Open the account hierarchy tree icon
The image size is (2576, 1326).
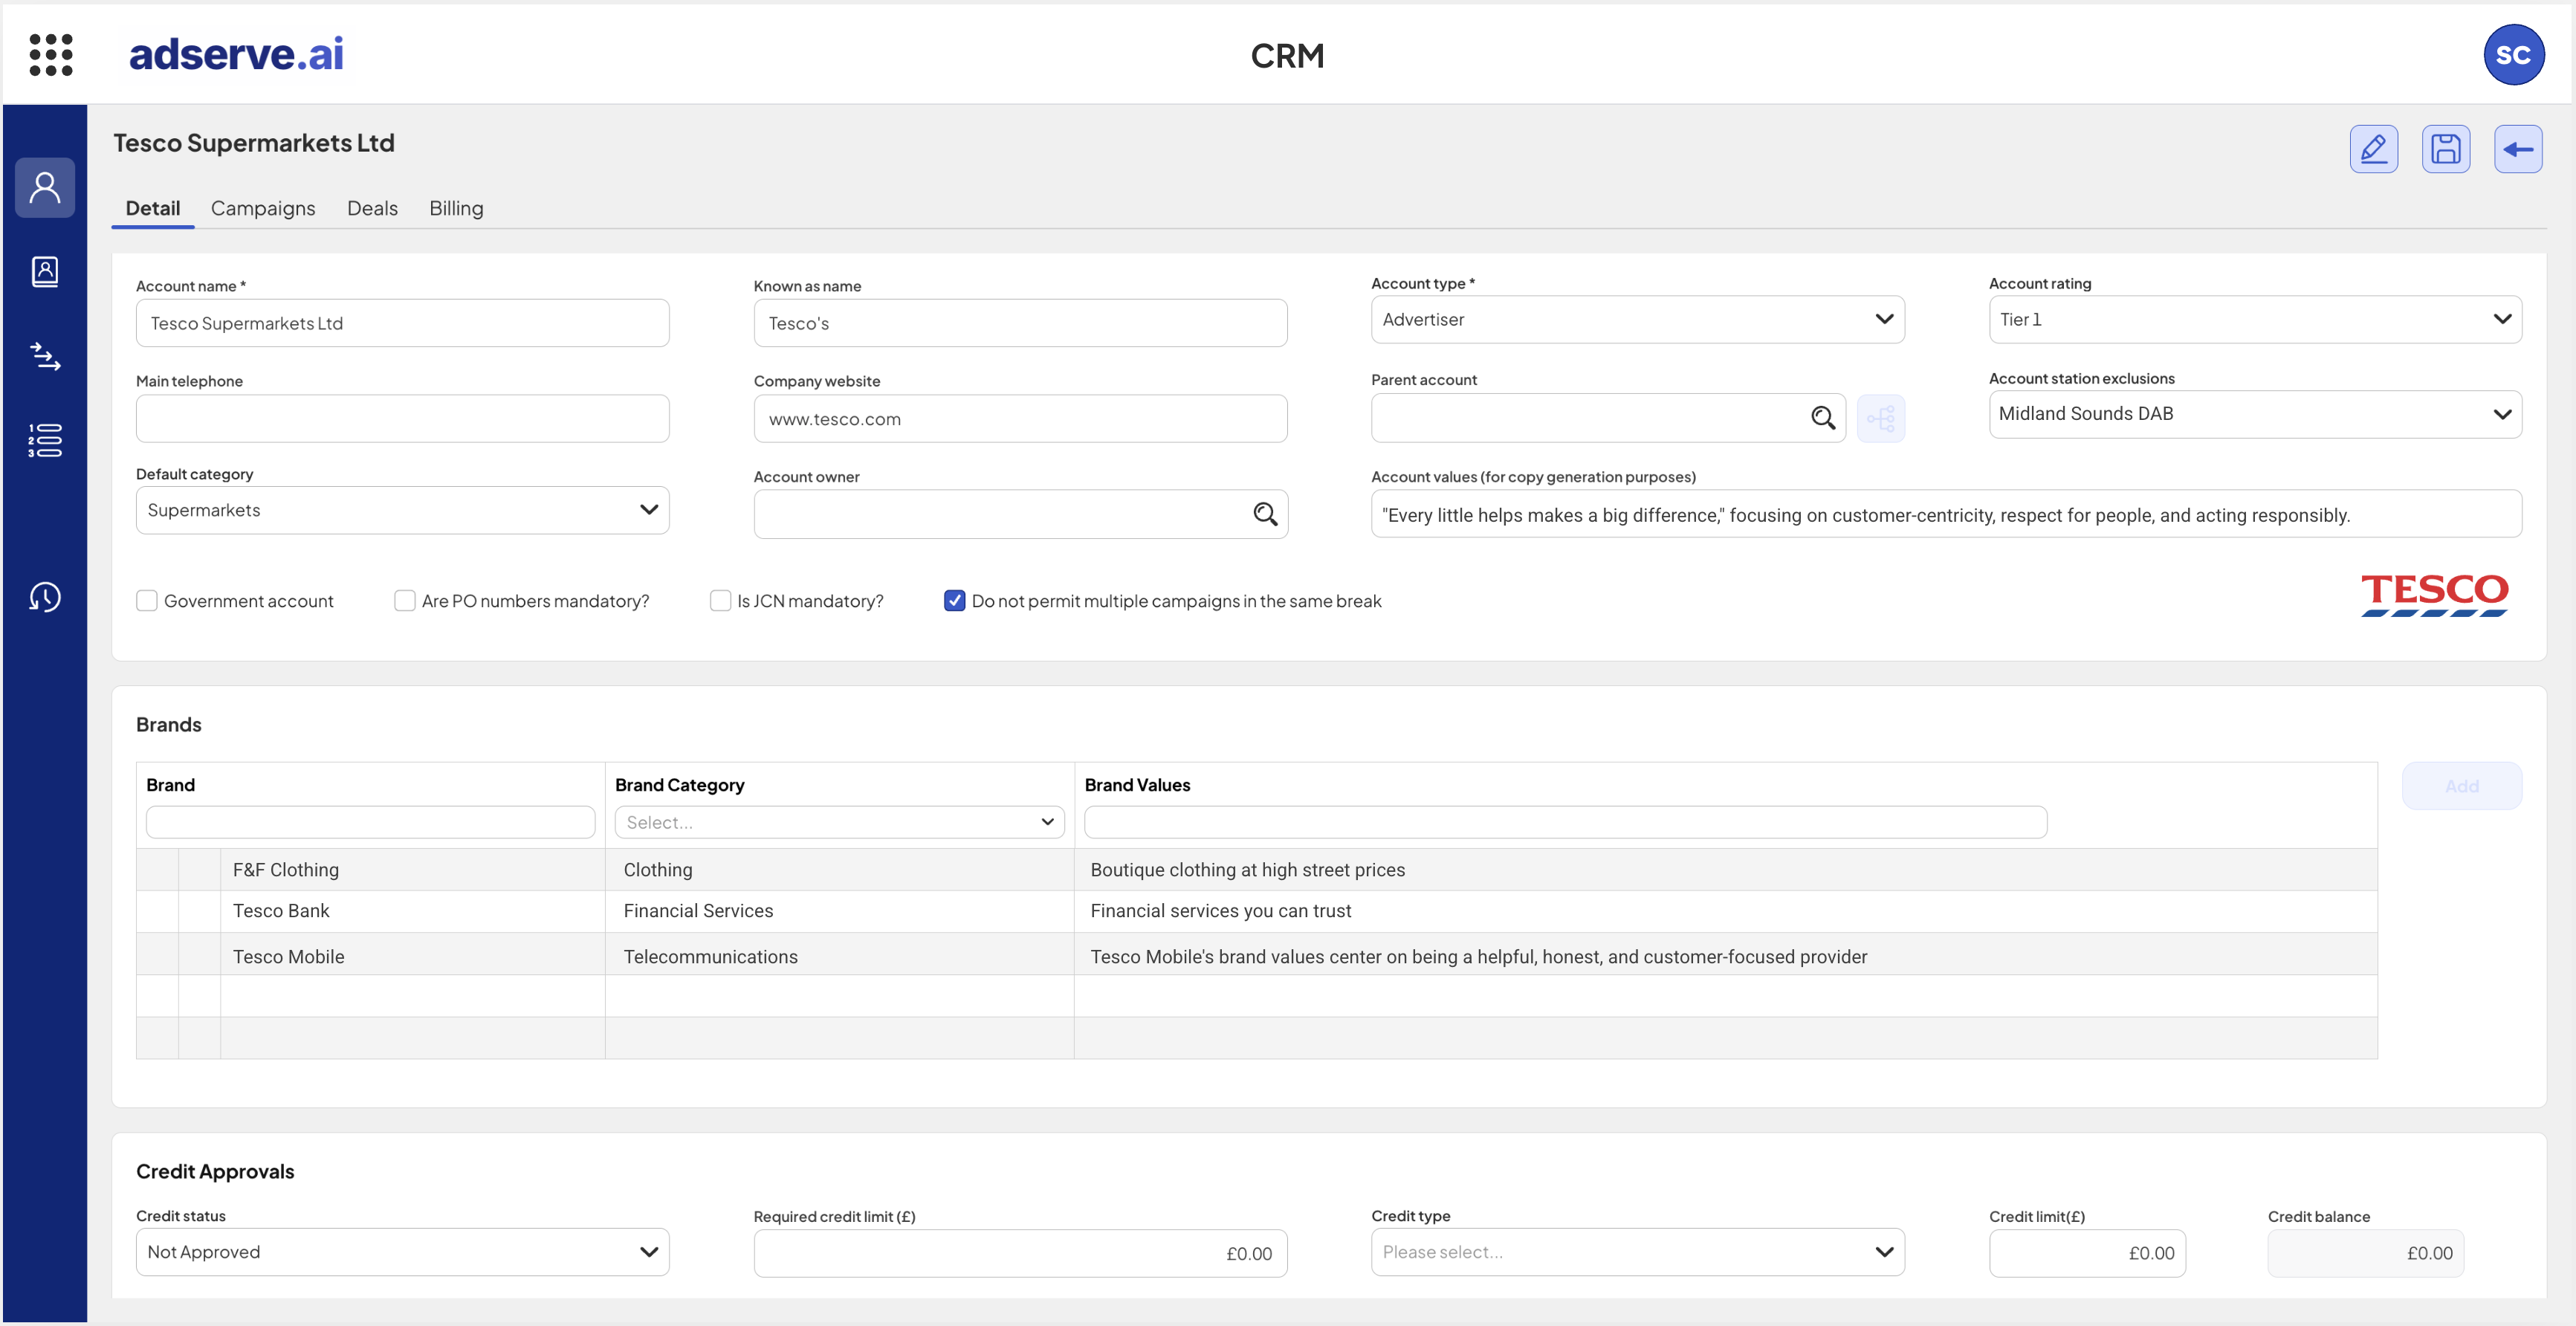[x=1881, y=418]
